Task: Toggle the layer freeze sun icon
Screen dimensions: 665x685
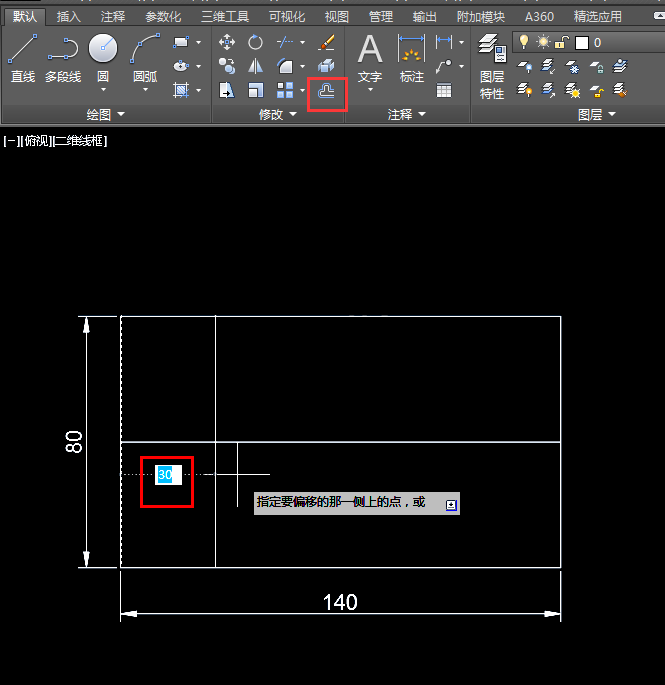Action: (x=543, y=42)
